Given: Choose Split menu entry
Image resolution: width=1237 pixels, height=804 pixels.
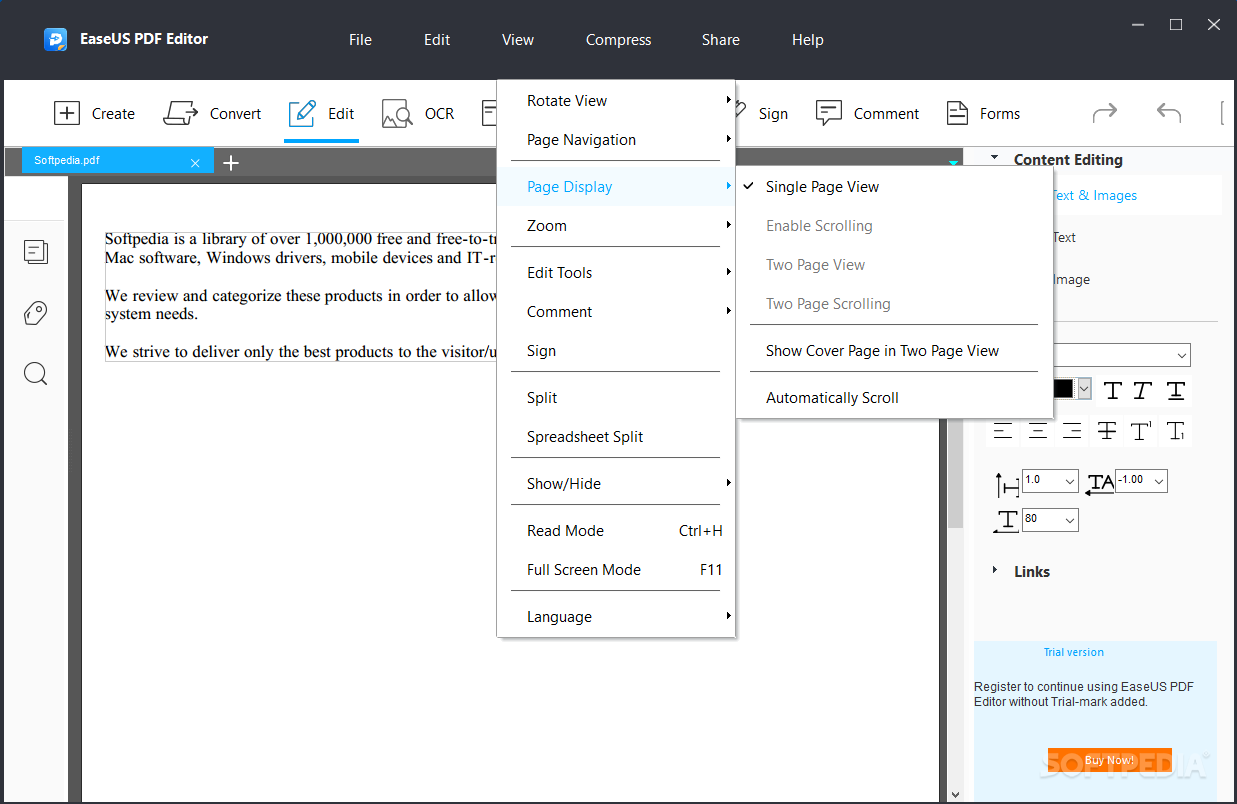Looking at the screenshot, I should 616,397.
